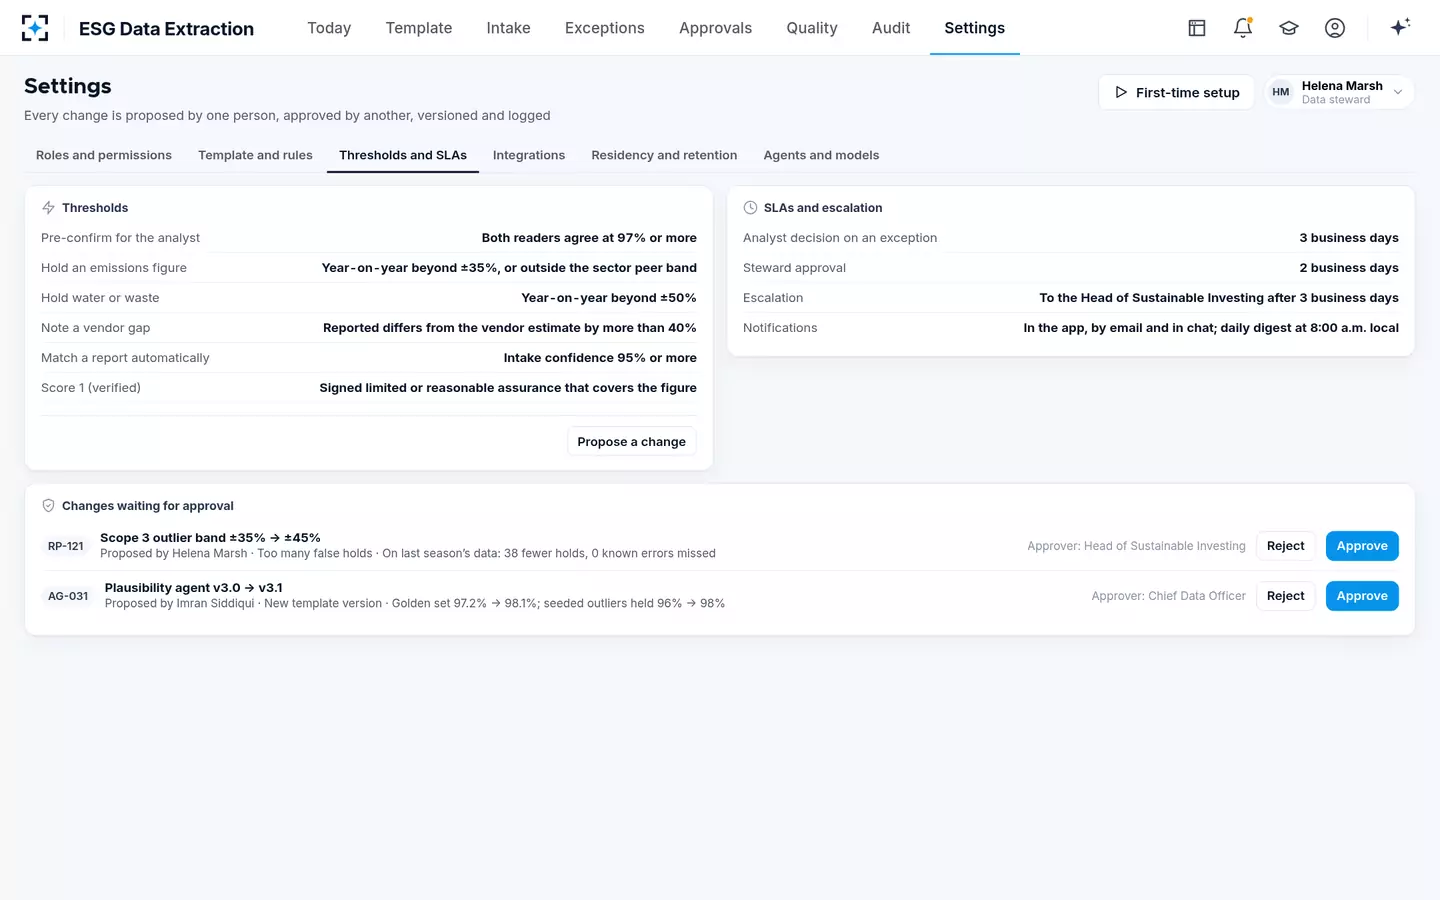Click the shield icon beside Changes waiting
Image resolution: width=1440 pixels, height=900 pixels.
point(48,506)
